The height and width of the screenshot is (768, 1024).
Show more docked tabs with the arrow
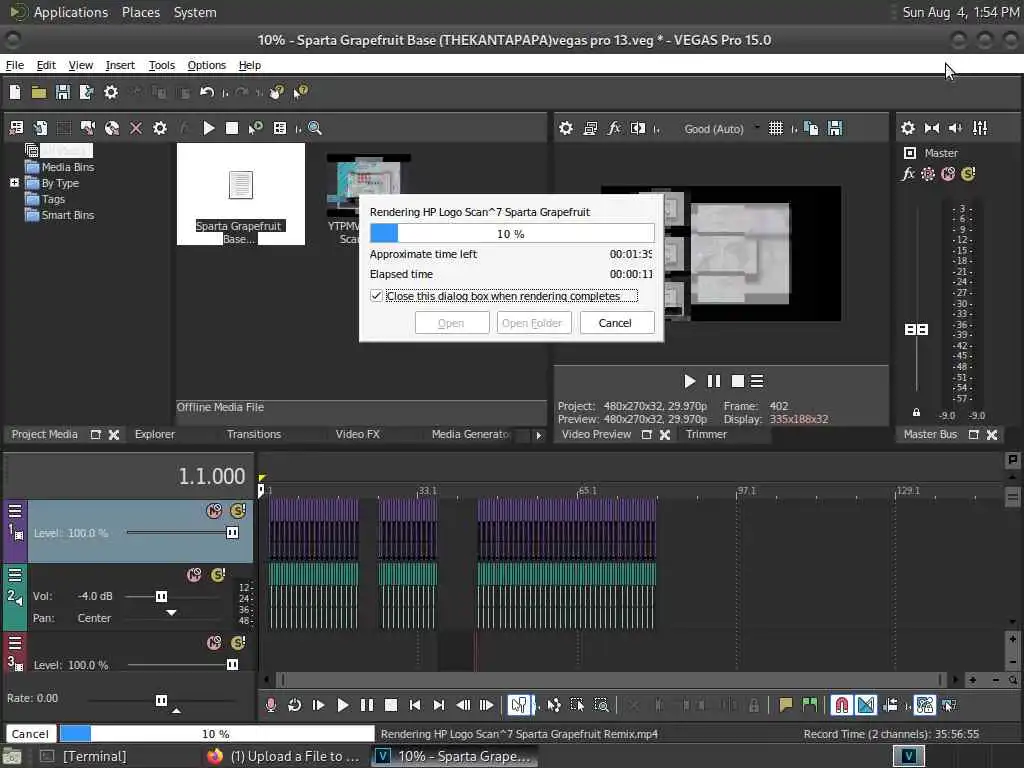538,435
